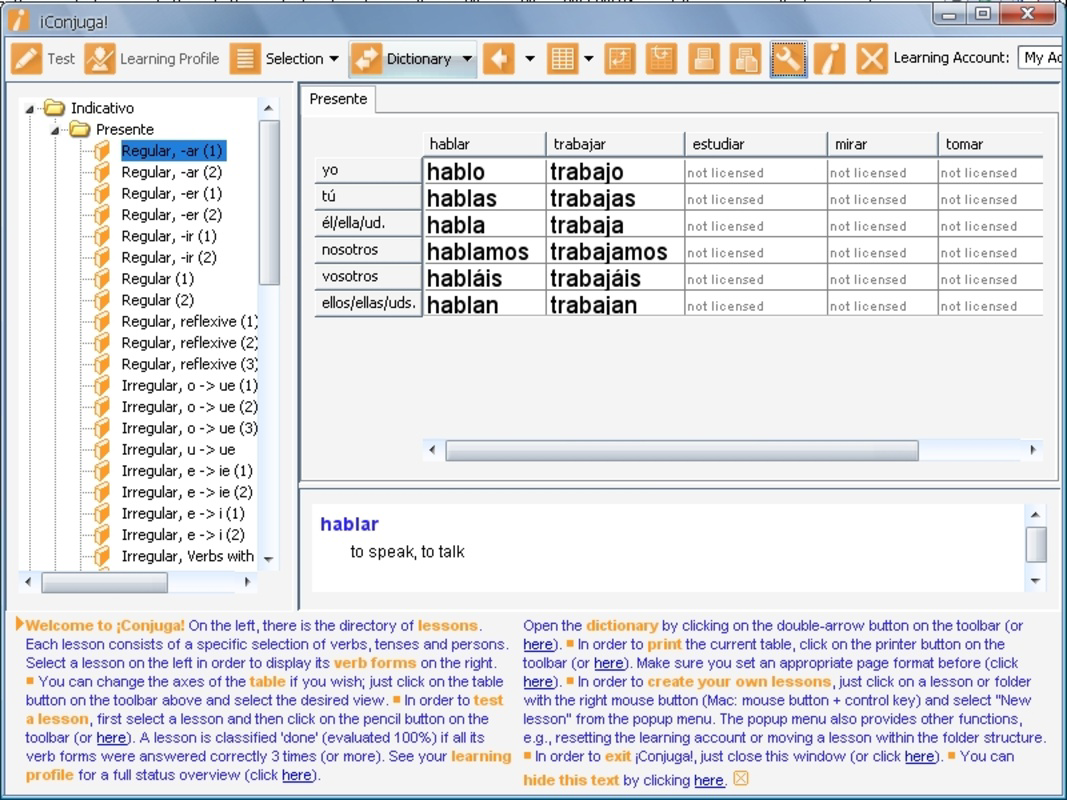The width and height of the screenshot is (1067, 800).
Task: Click the reset learning account icon
Action: click(x=620, y=59)
